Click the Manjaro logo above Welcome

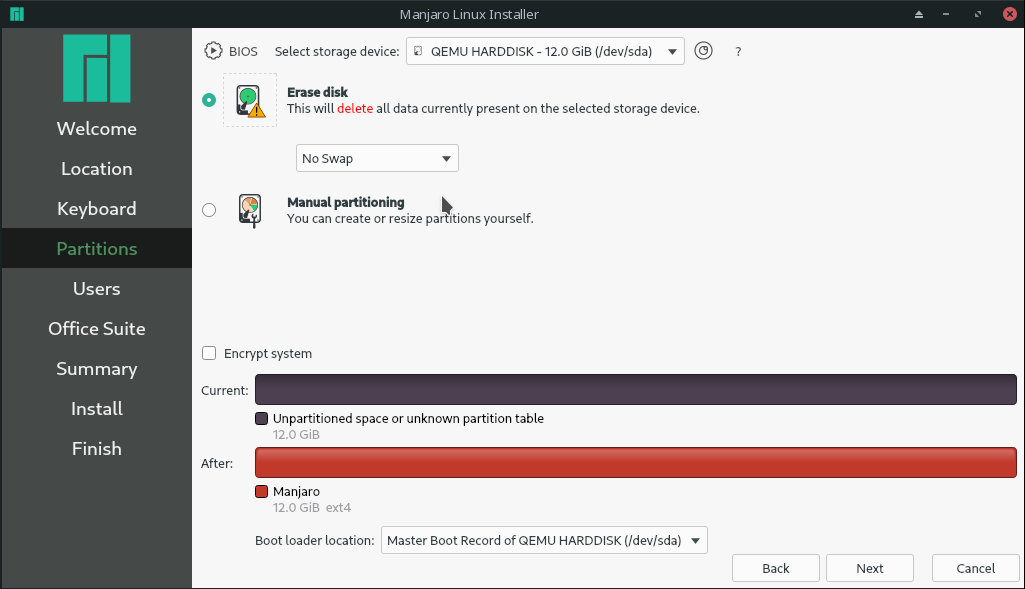96,68
